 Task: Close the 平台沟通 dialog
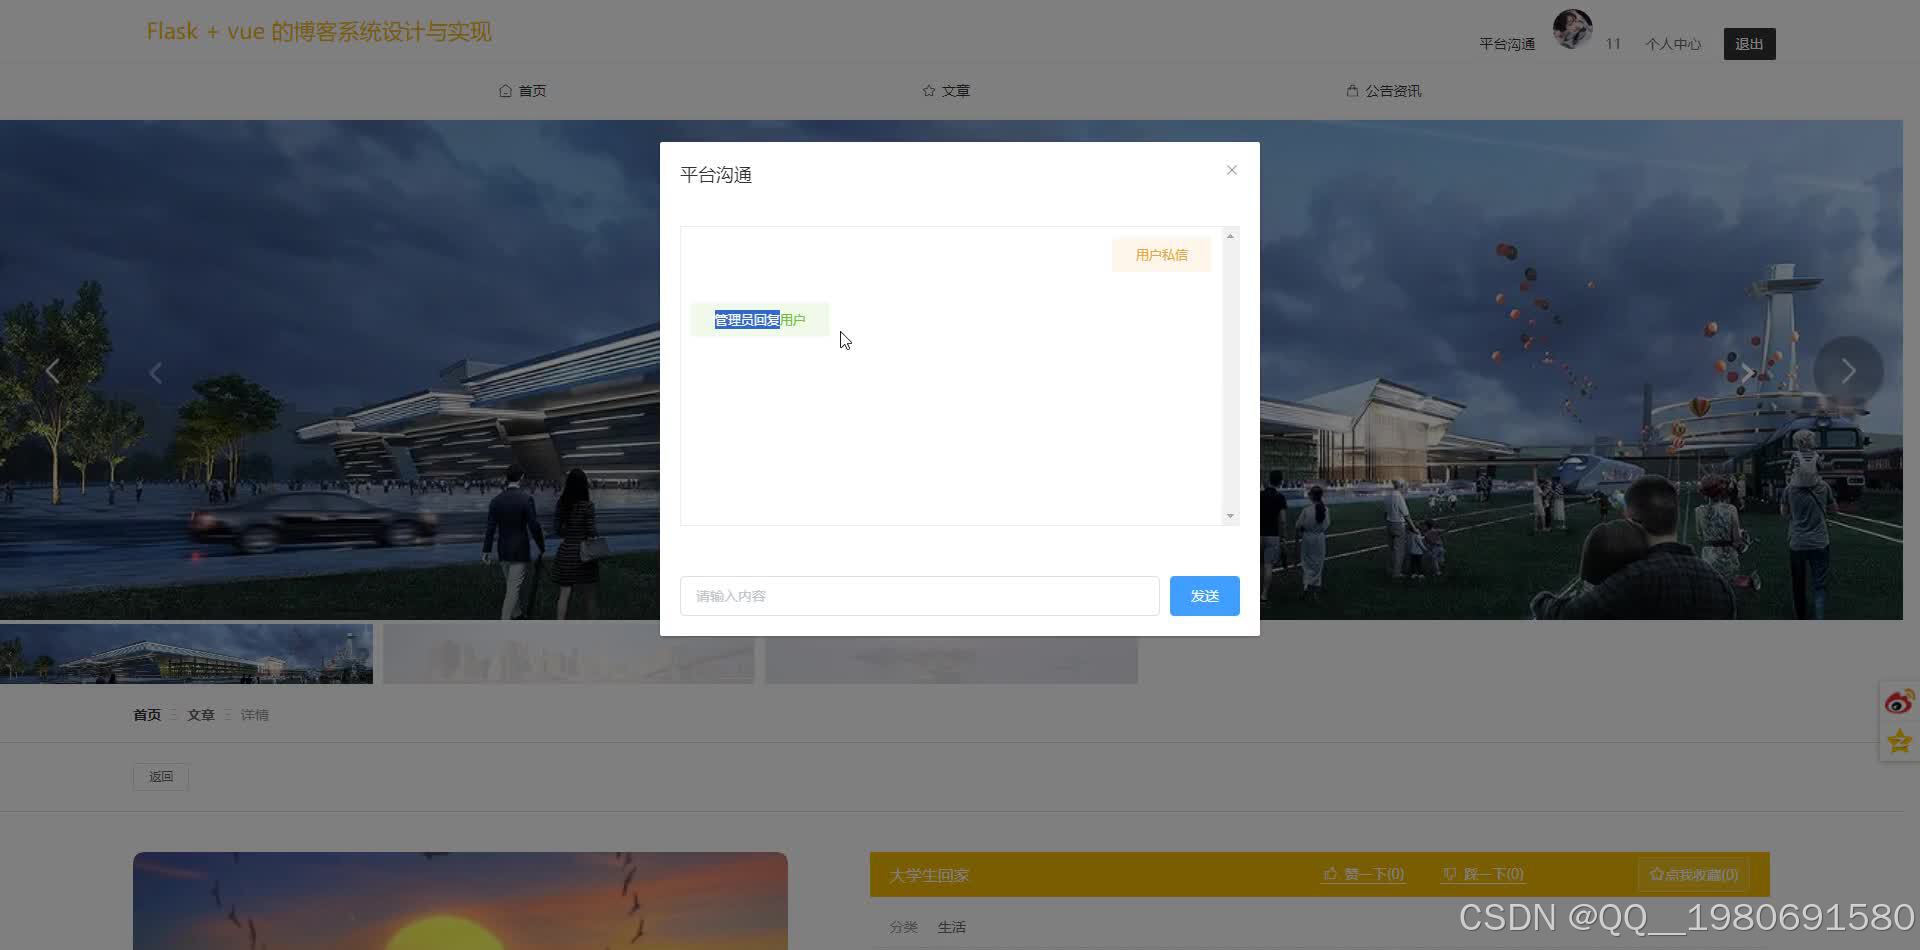[1232, 170]
